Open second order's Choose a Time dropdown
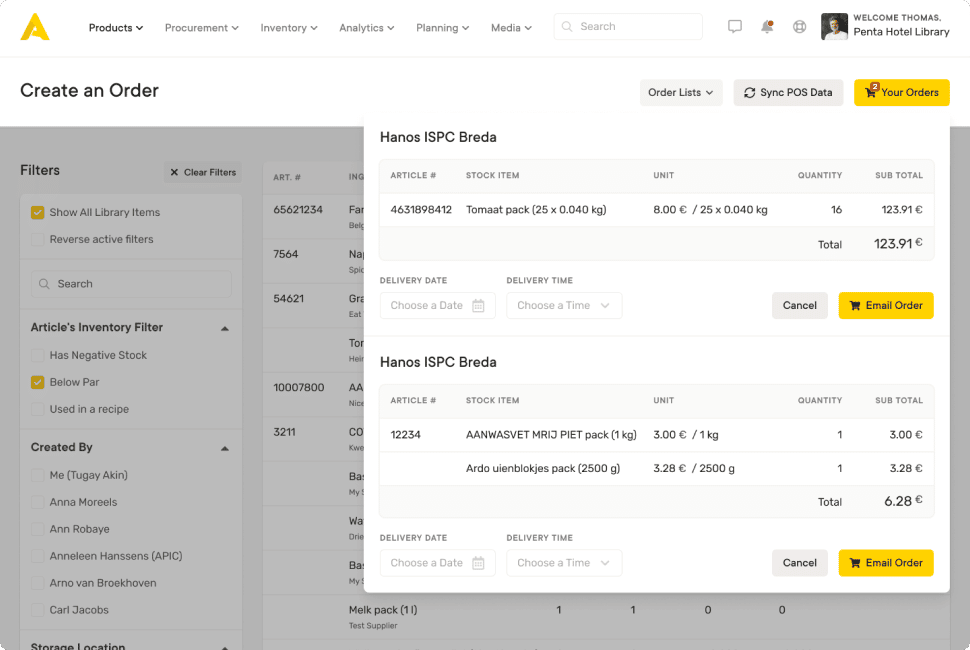The height and width of the screenshot is (650, 970). [564, 563]
